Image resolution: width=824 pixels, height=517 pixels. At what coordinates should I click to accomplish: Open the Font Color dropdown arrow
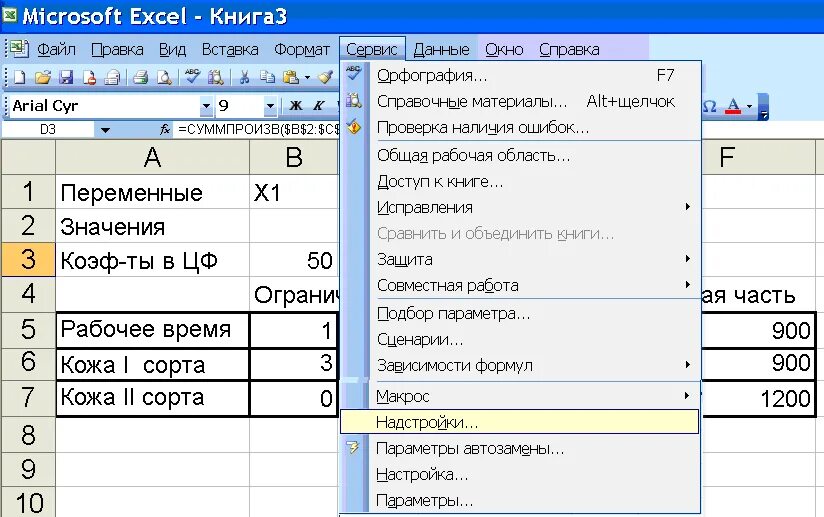[749, 106]
